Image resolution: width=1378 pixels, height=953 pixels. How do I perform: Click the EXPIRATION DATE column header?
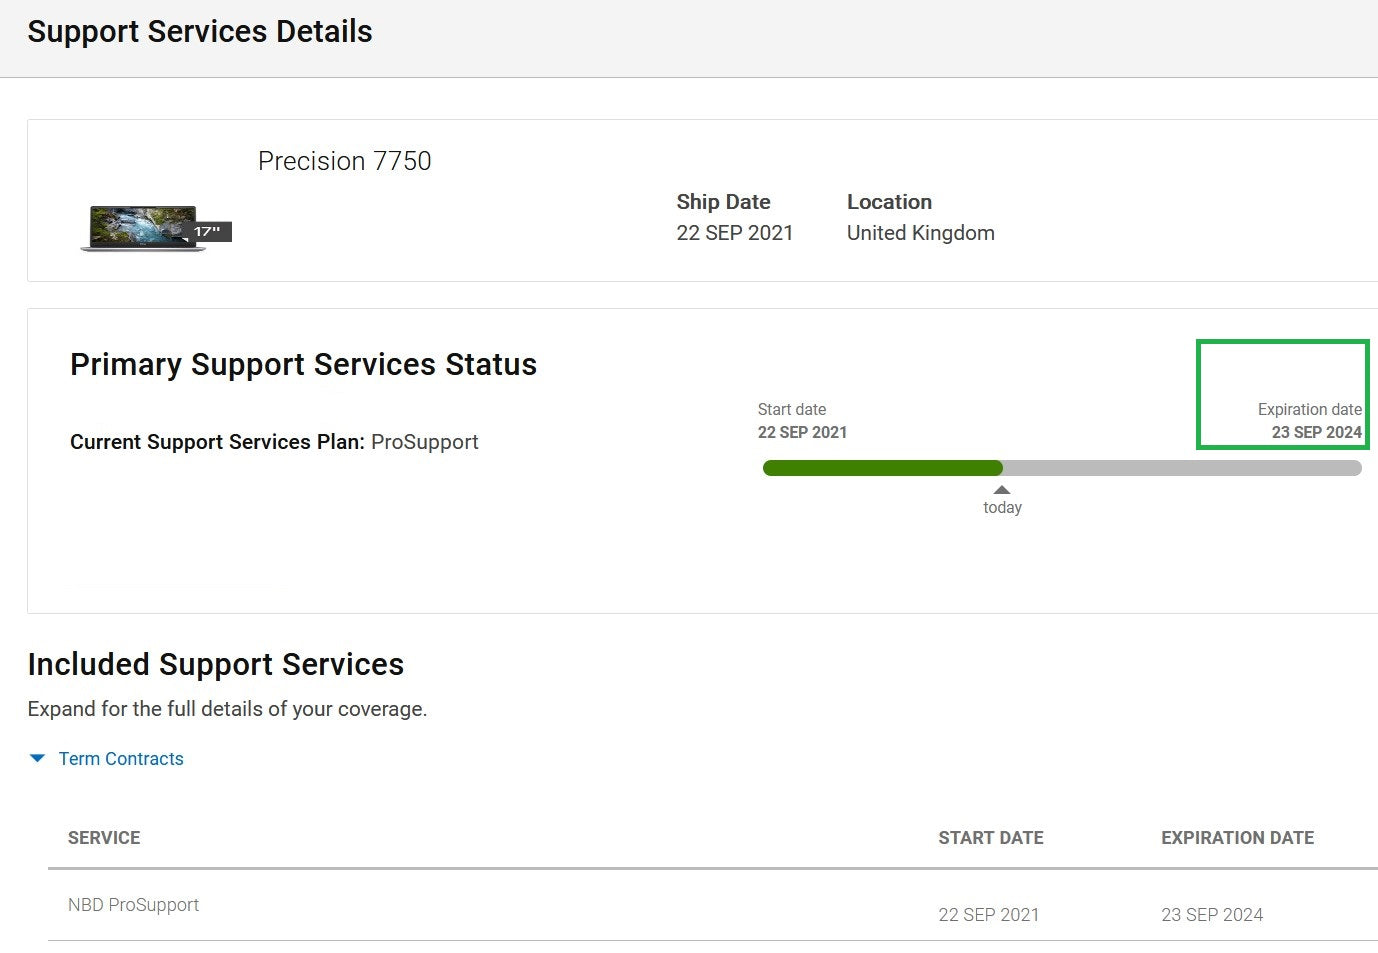pyautogui.click(x=1237, y=838)
